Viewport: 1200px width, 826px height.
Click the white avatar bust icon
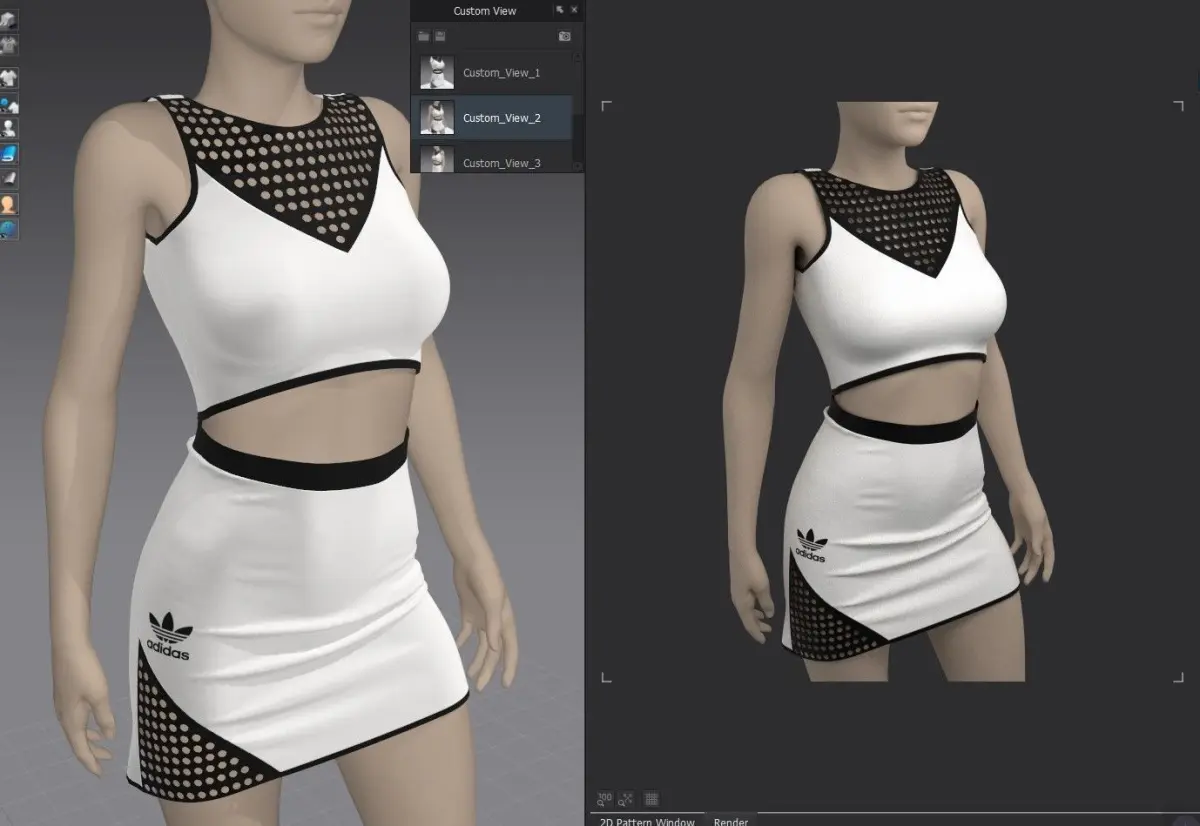tap(9, 129)
